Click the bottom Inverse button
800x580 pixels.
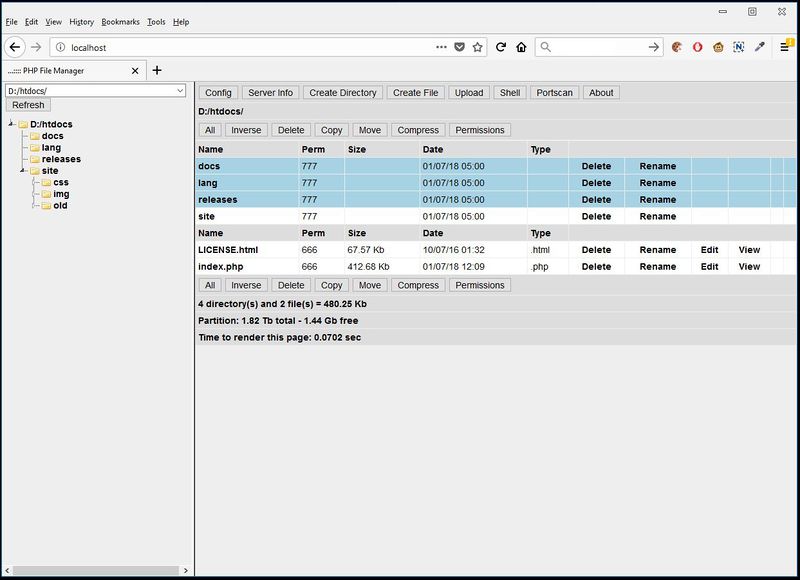coord(246,285)
